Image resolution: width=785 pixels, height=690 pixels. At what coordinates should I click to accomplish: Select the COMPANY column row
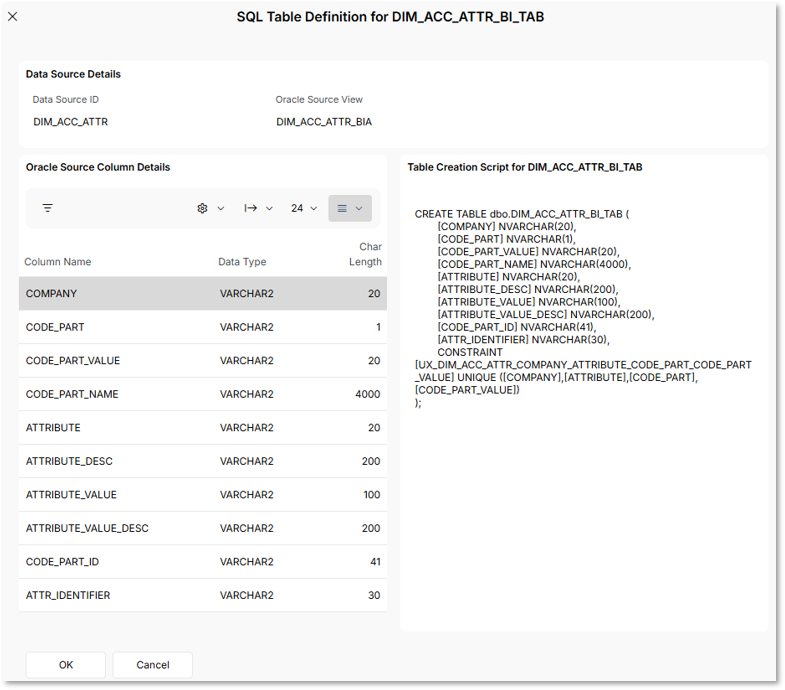(203, 293)
